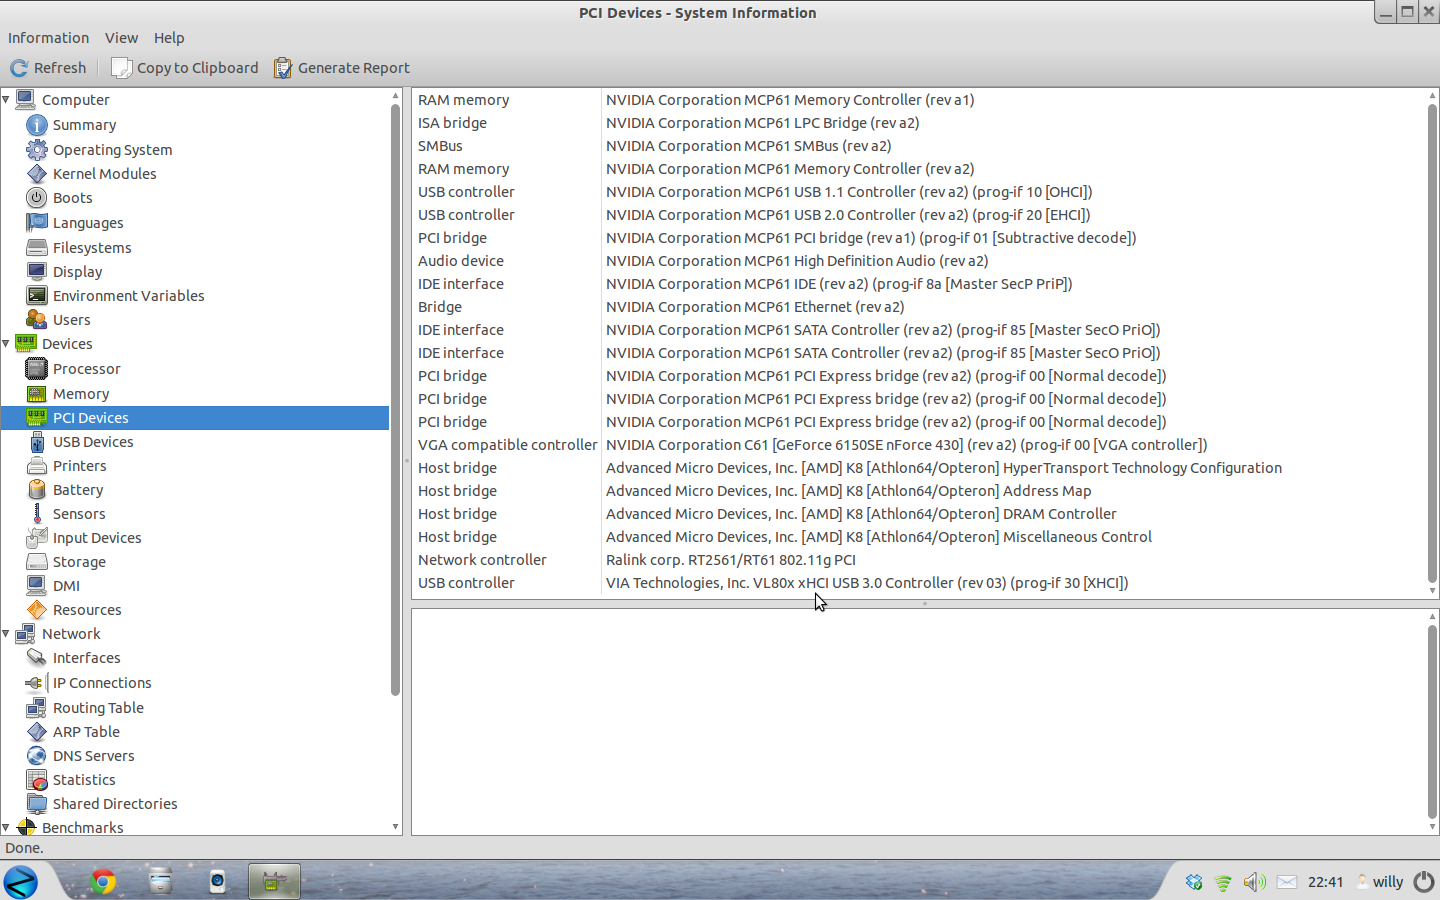Open the View menu
Image resolution: width=1440 pixels, height=900 pixels.
click(x=121, y=38)
